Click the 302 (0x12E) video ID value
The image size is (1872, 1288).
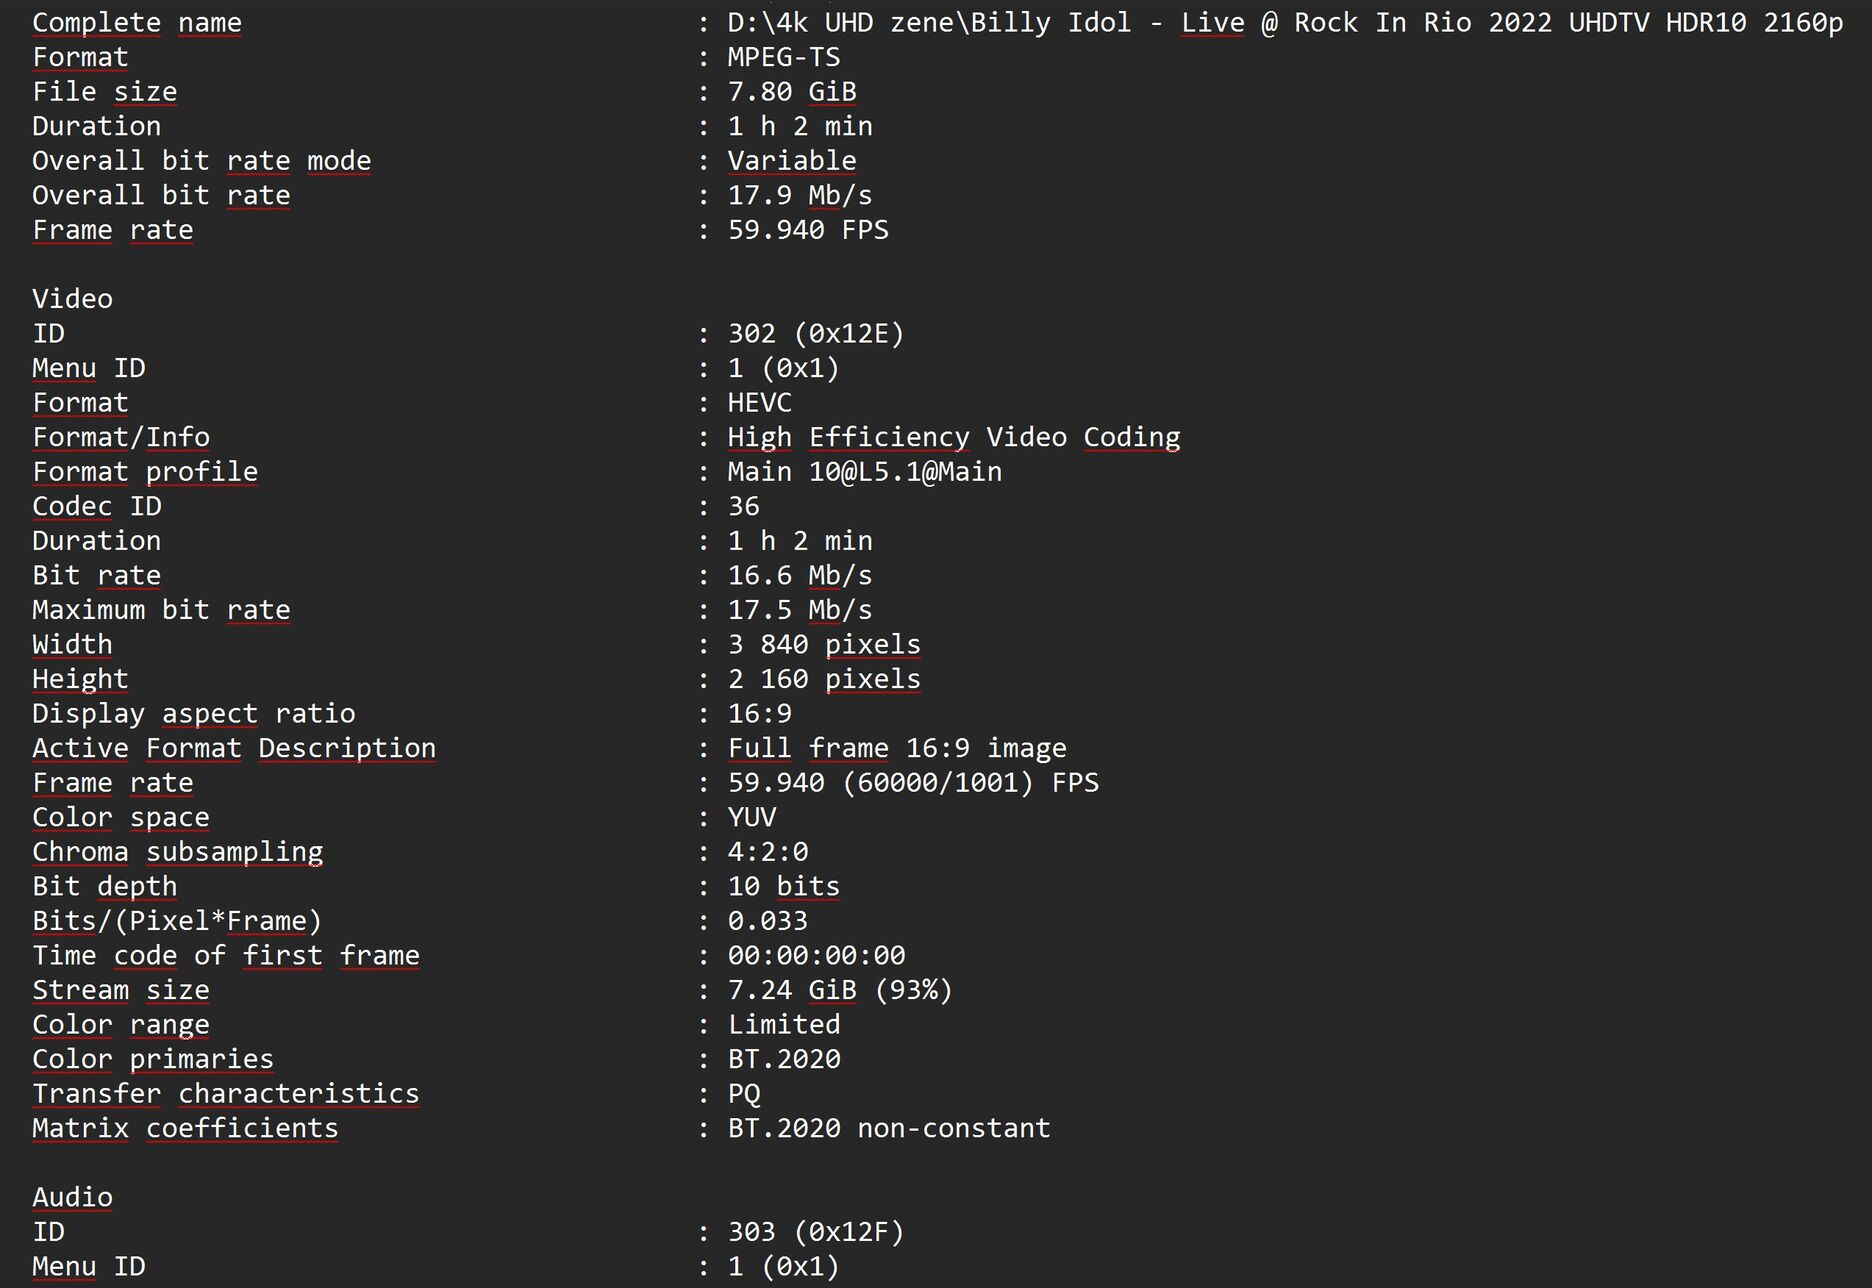(x=815, y=334)
